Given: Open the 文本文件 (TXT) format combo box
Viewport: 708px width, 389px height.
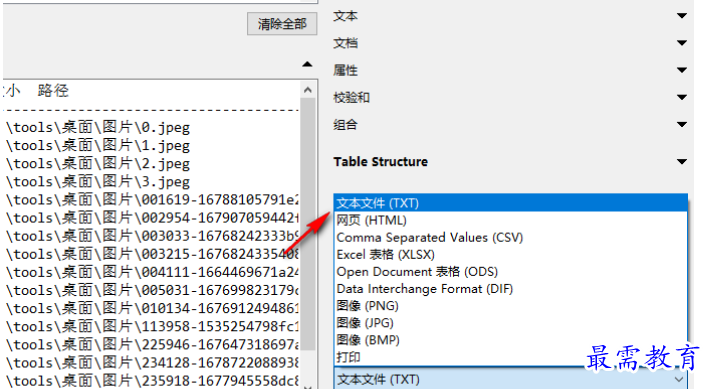Looking at the screenshot, I should click(510, 379).
